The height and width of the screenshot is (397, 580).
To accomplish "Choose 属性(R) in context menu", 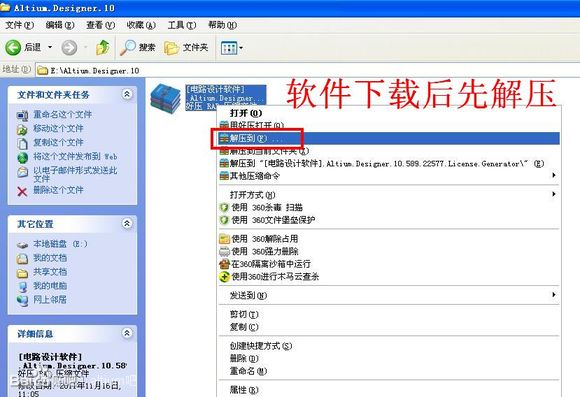I will (x=388, y=390).
